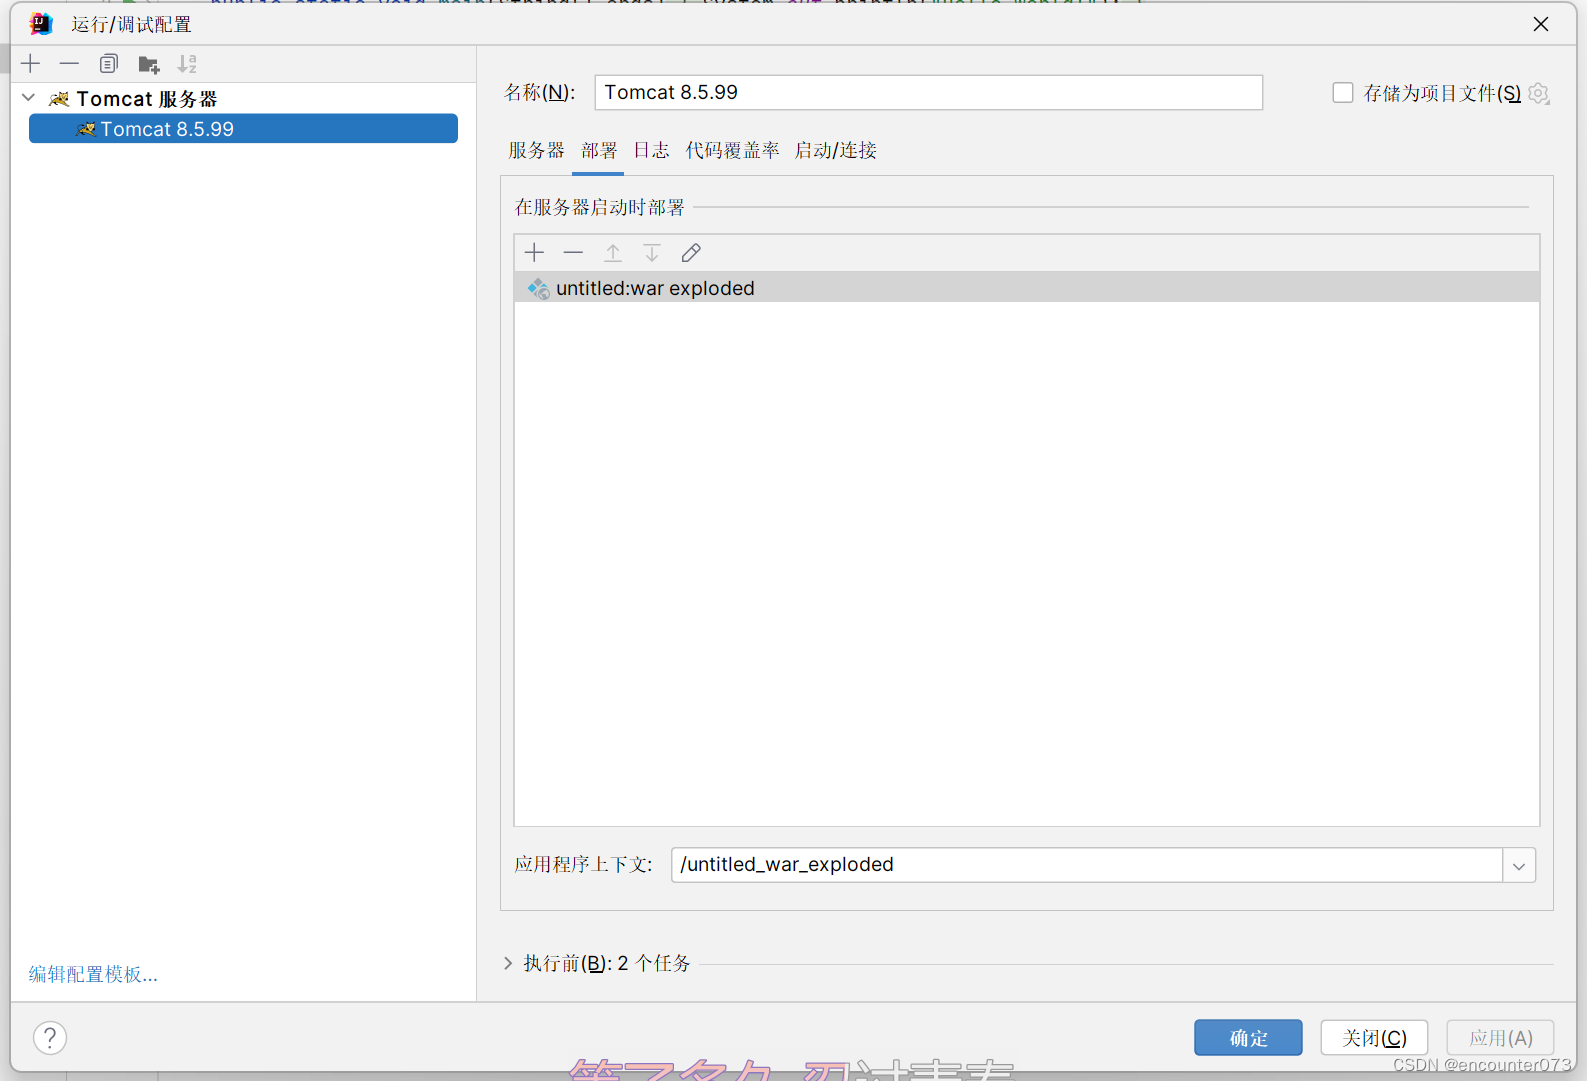
Task: Click the 在服务器启动时部署 section label
Action: [599, 207]
